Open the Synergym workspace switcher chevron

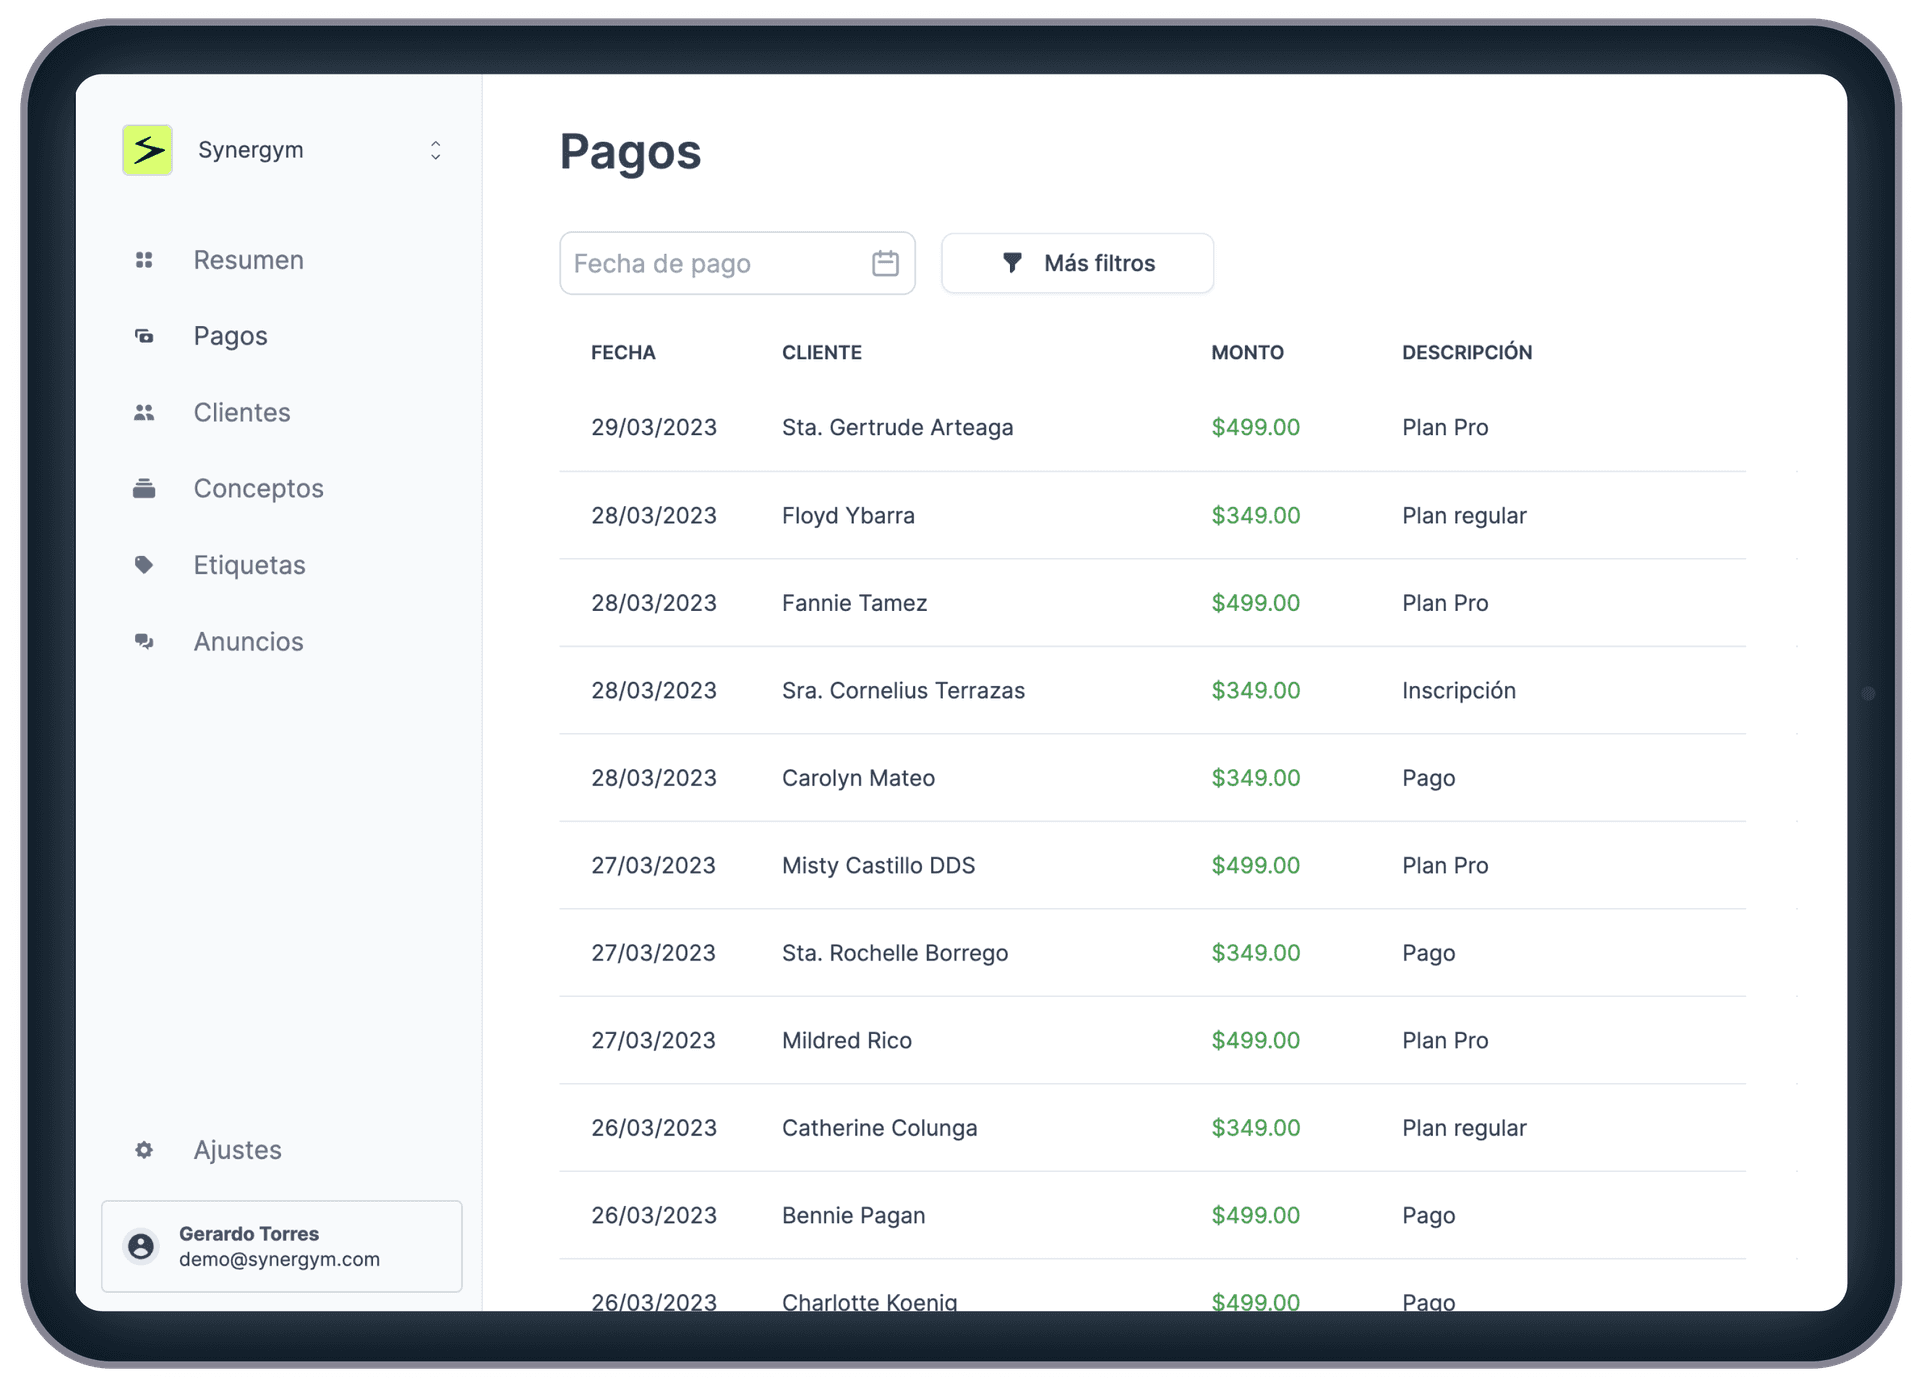(x=435, y=150)
